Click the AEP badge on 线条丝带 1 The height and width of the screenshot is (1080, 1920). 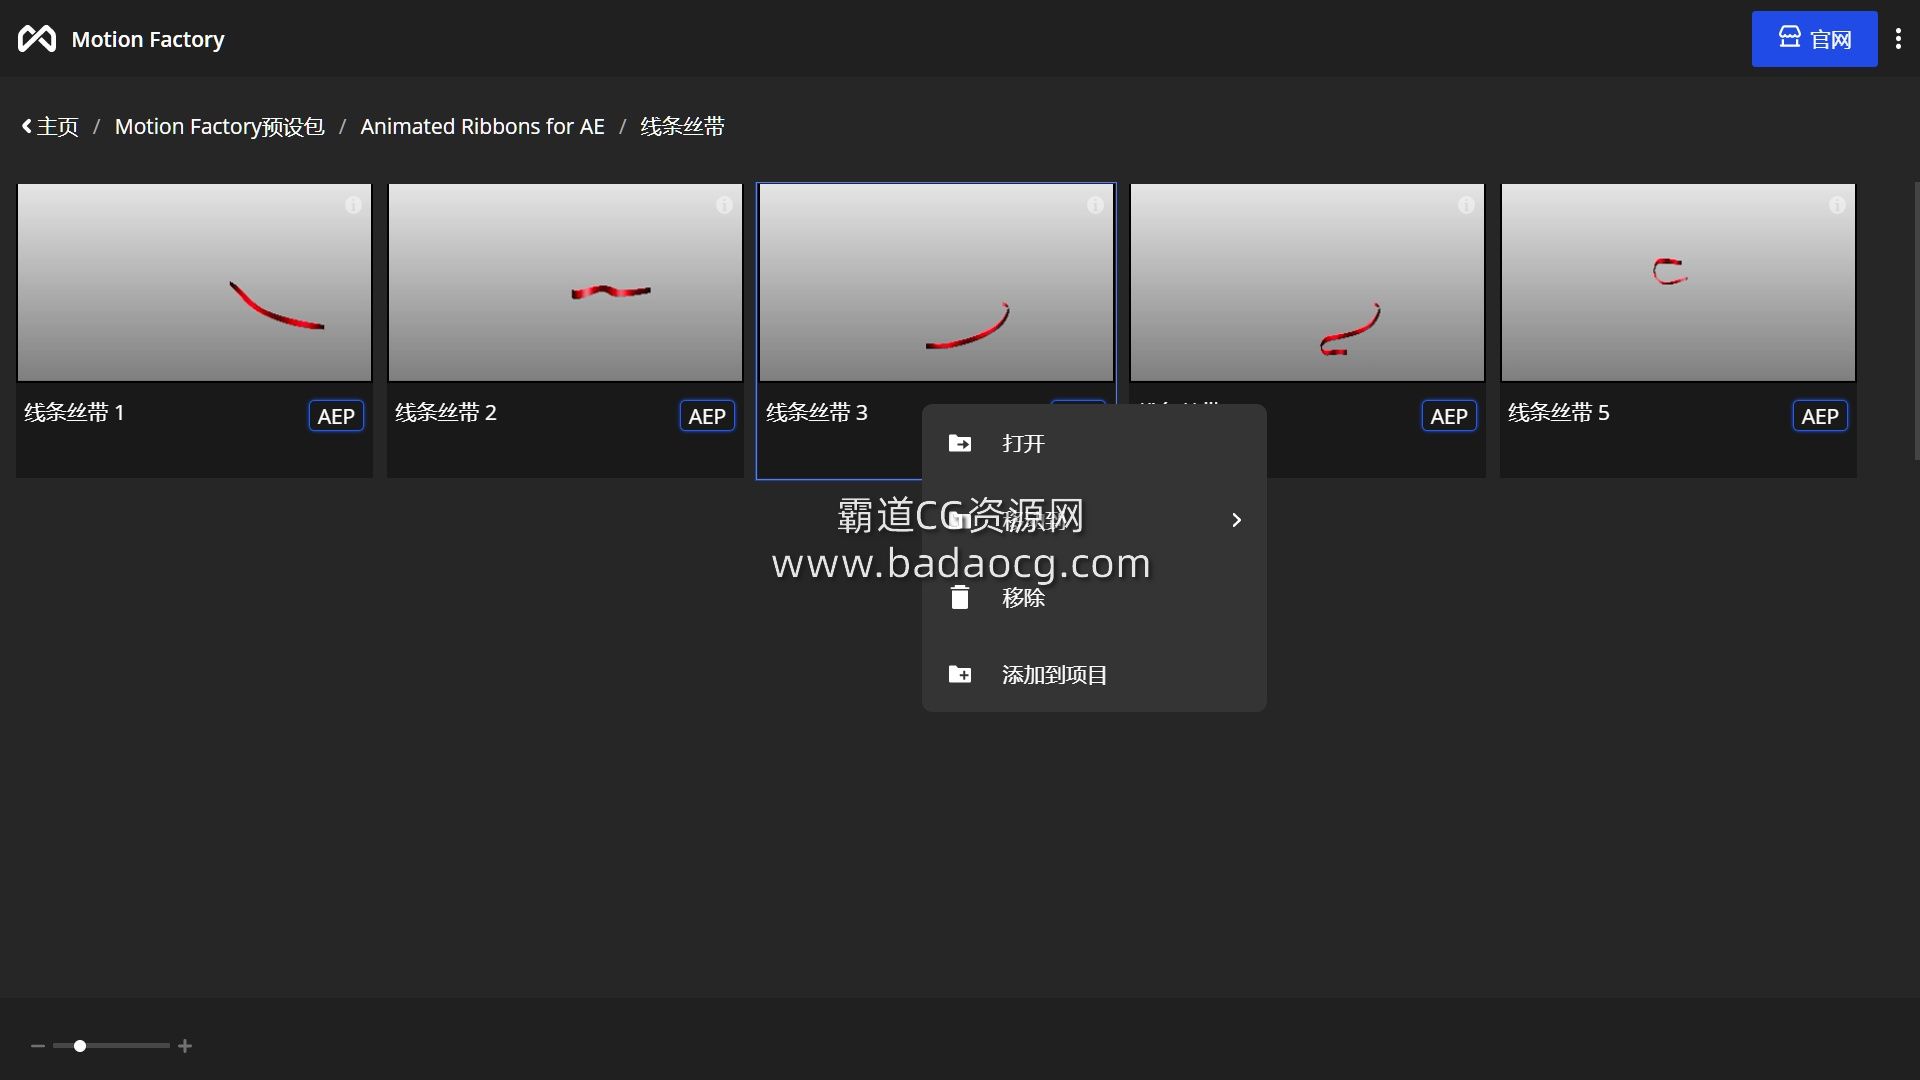point(336,416)
